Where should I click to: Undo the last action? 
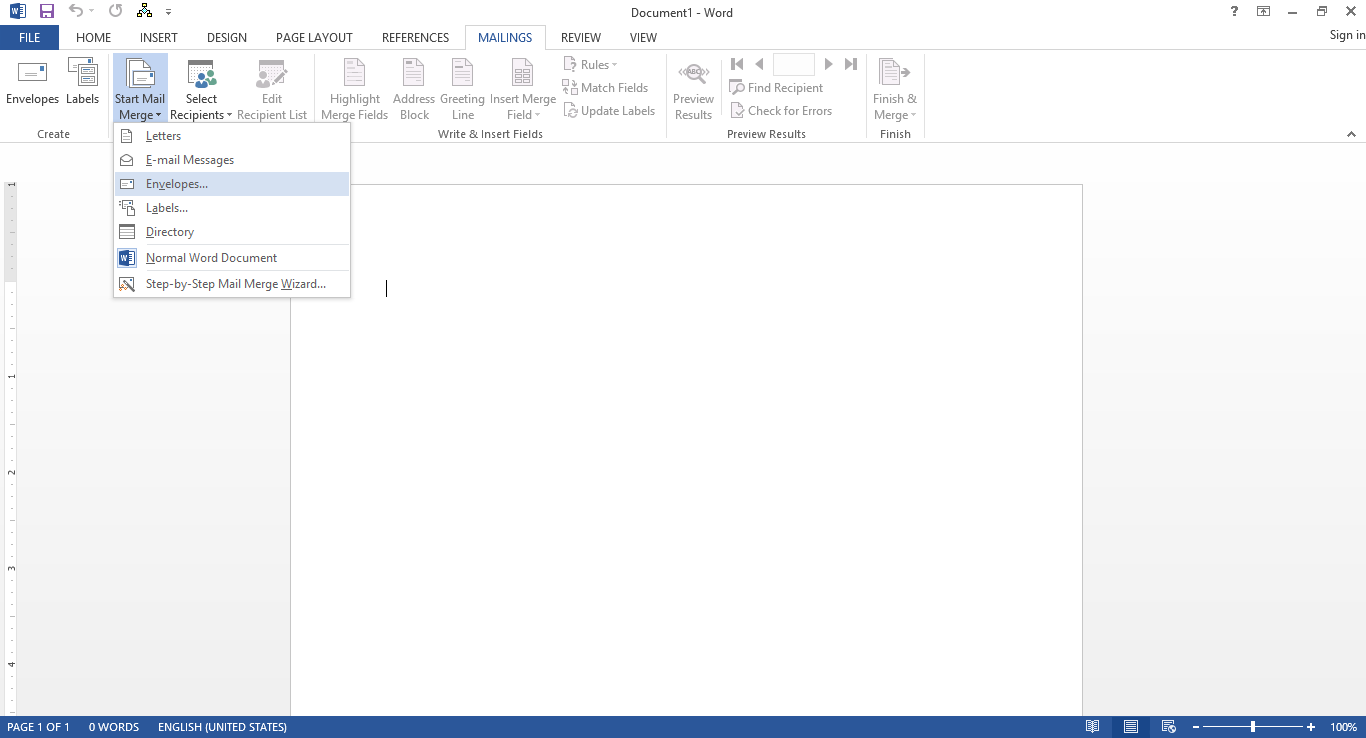pos(76,12)
